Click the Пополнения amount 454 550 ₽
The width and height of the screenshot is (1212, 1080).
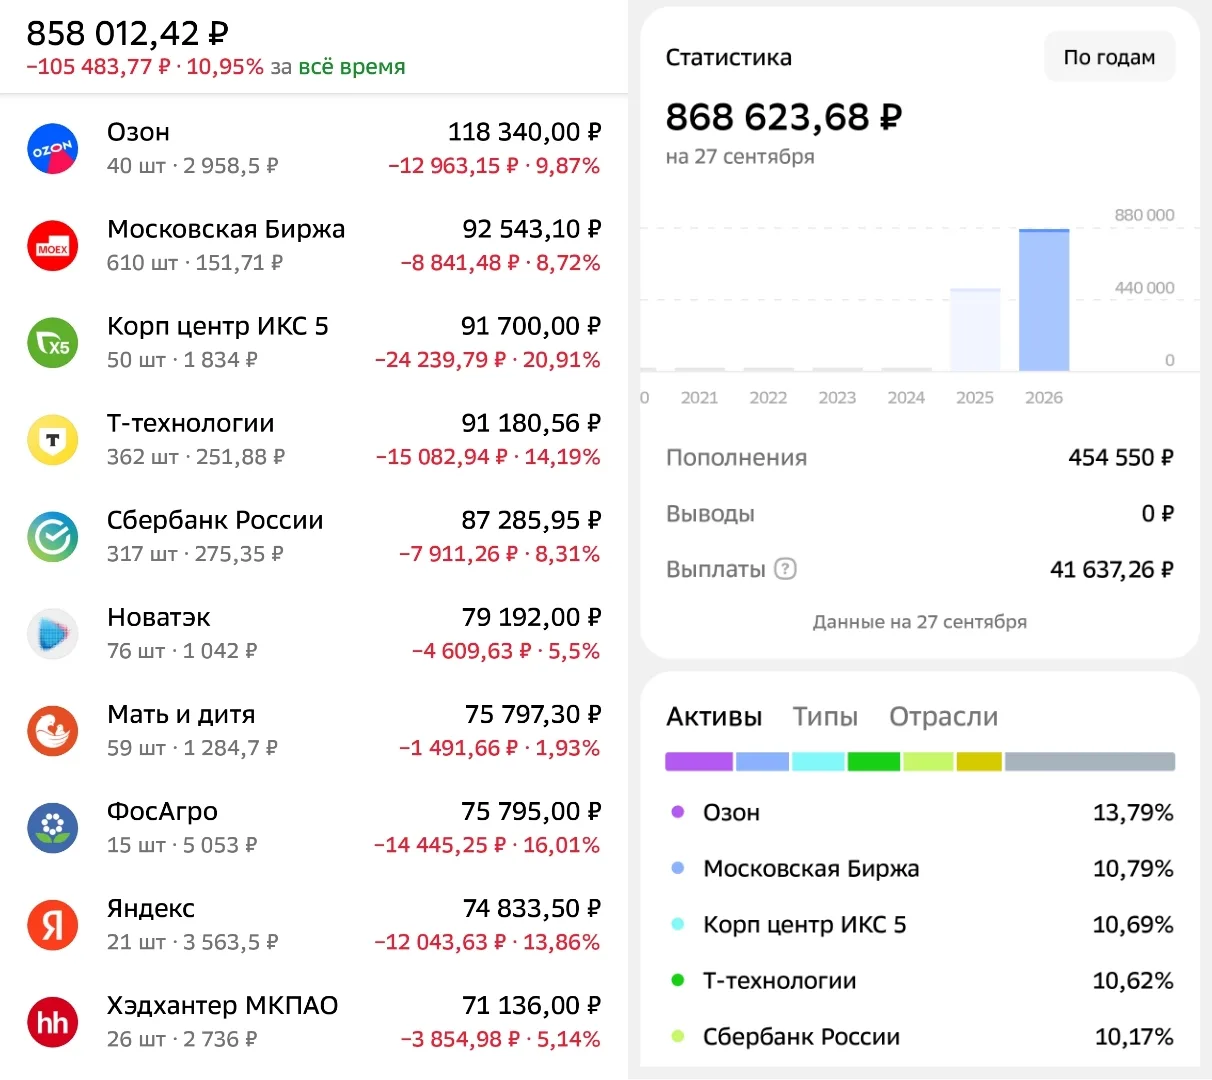coord(1121,457)
